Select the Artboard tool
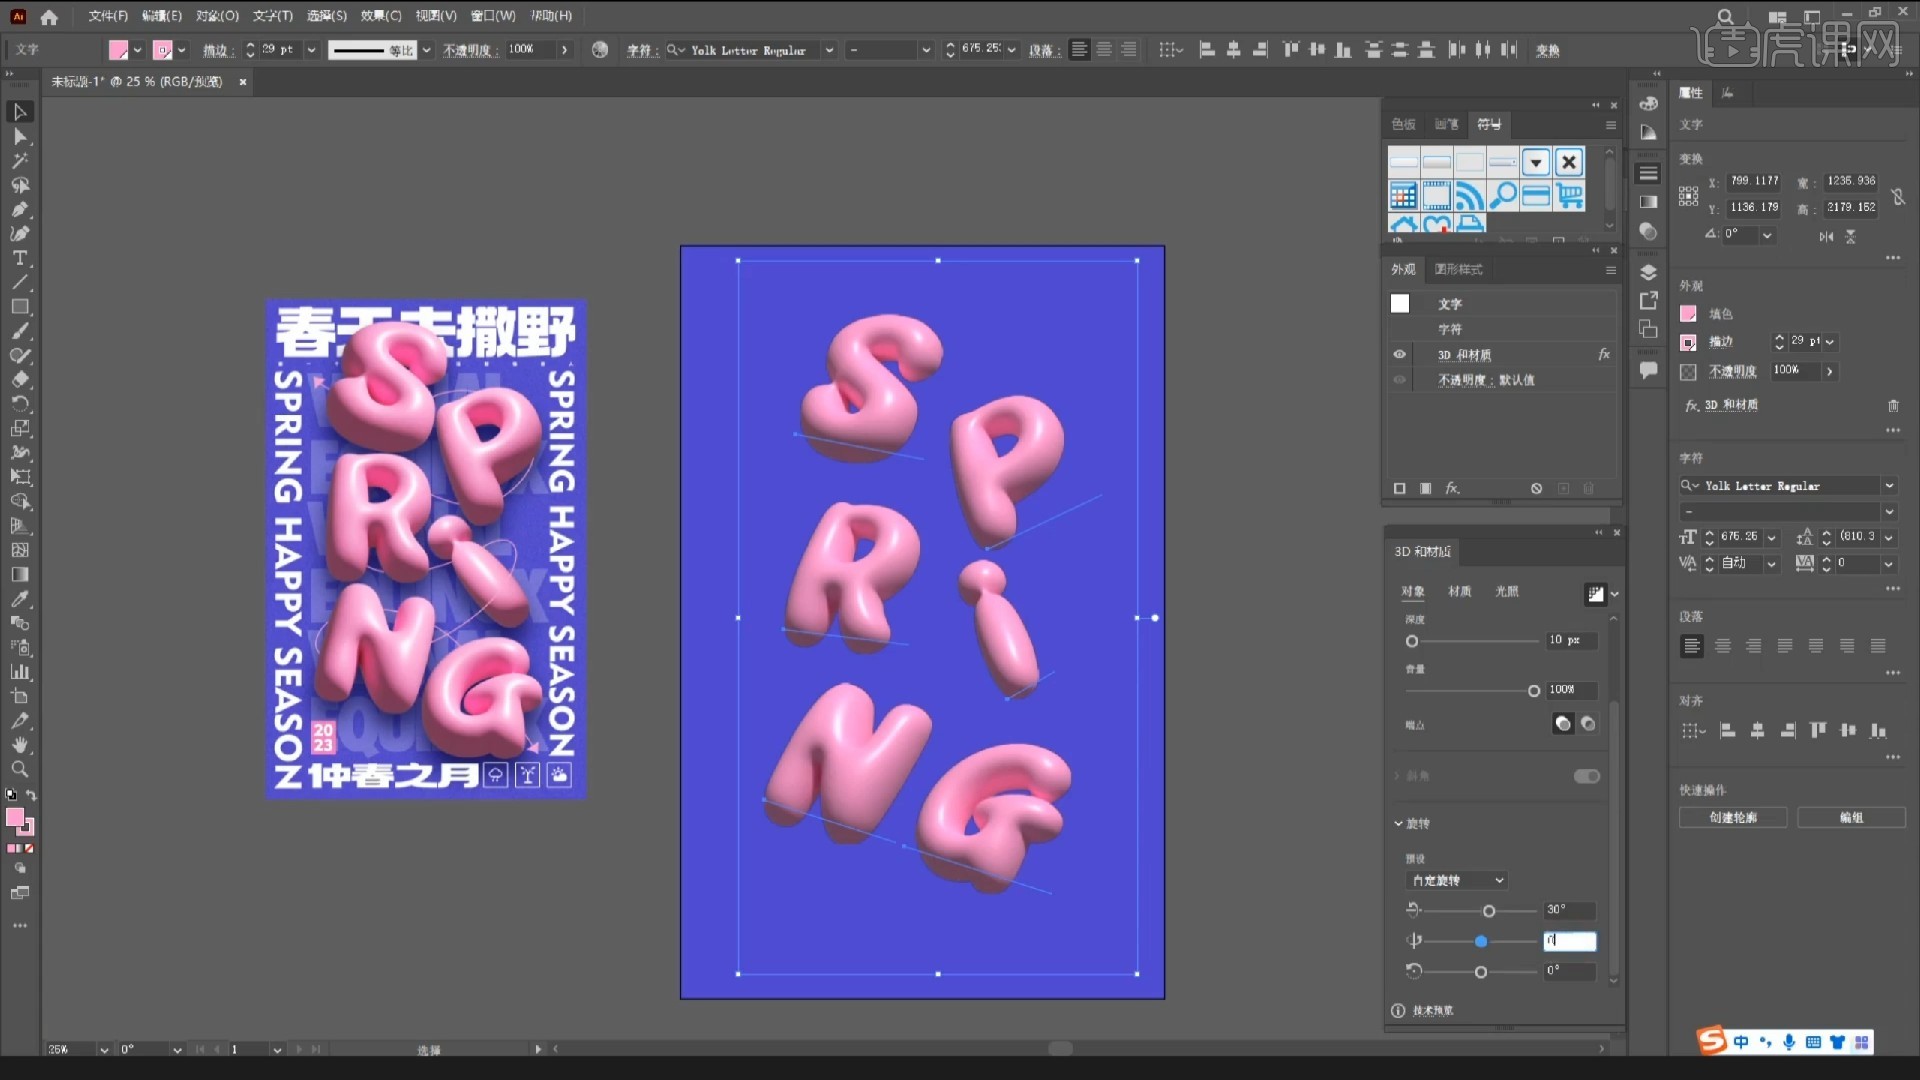This screenshot has height=1080, width=1920. tap(19, 696)
